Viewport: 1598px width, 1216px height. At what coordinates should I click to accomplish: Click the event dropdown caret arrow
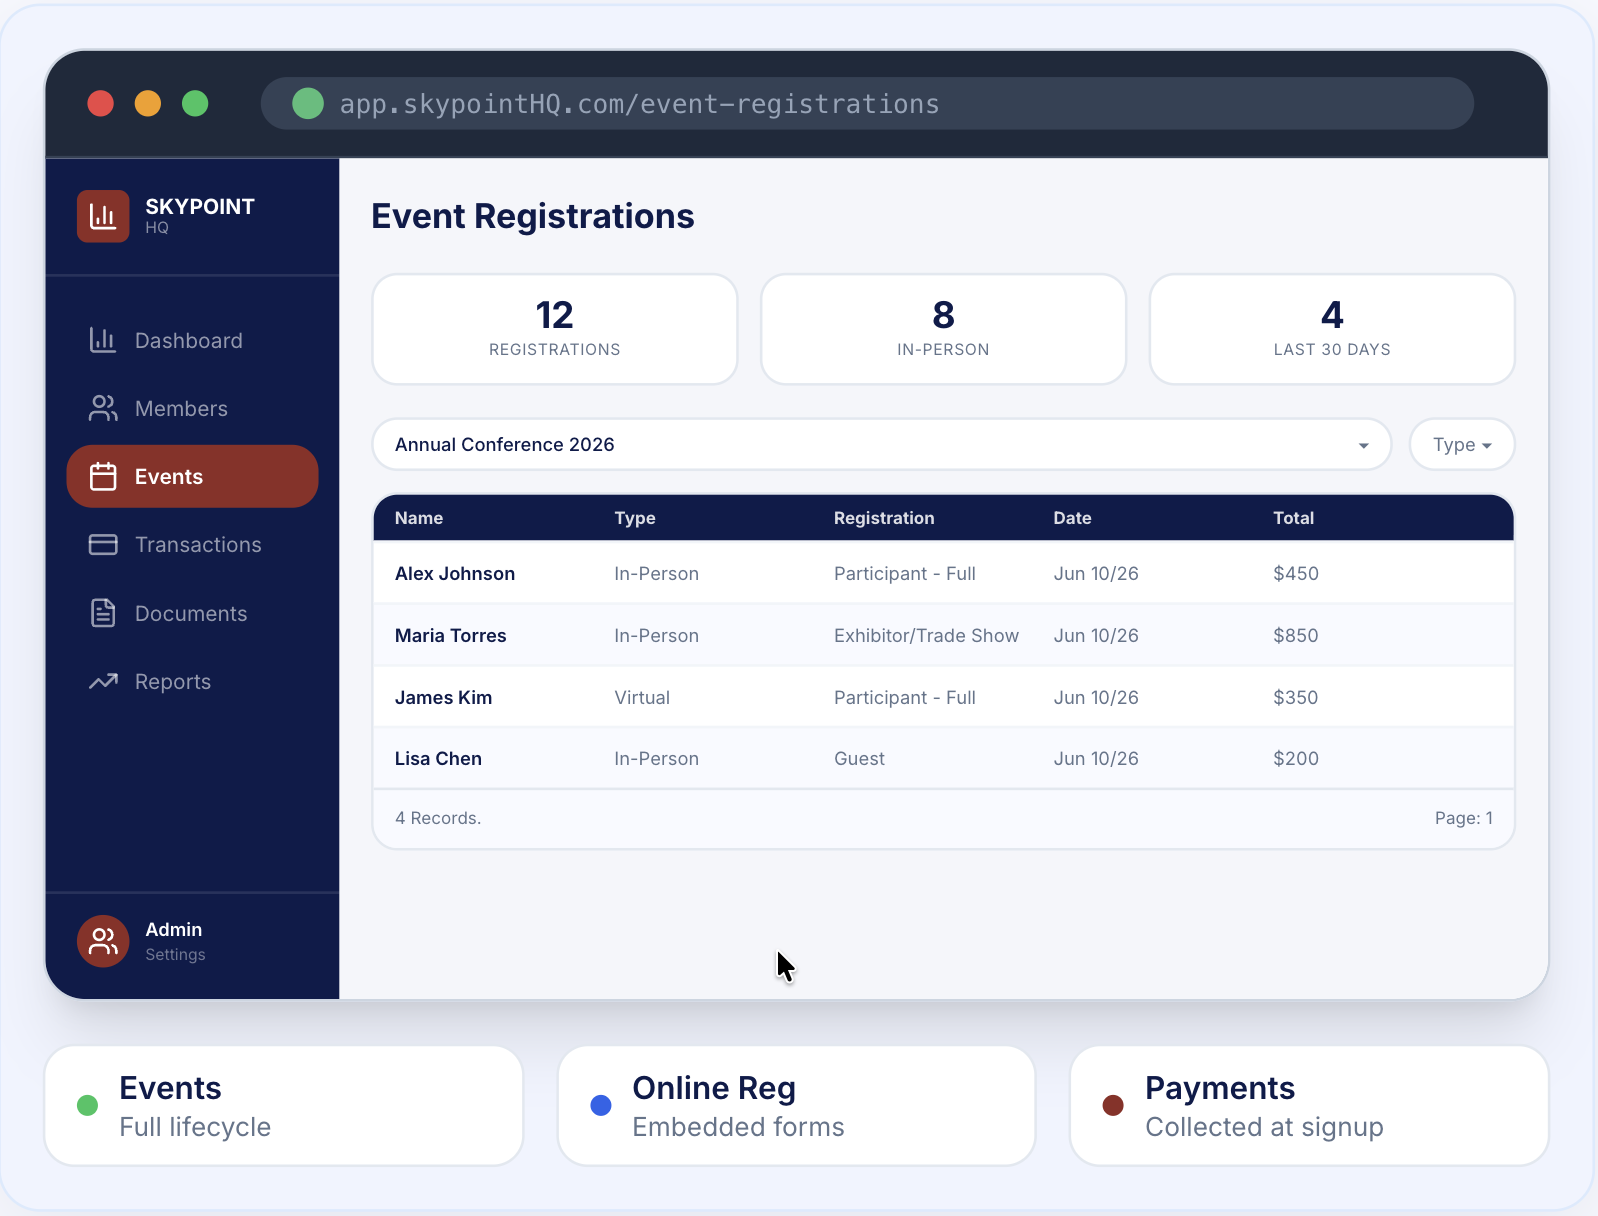(1363, 446)
